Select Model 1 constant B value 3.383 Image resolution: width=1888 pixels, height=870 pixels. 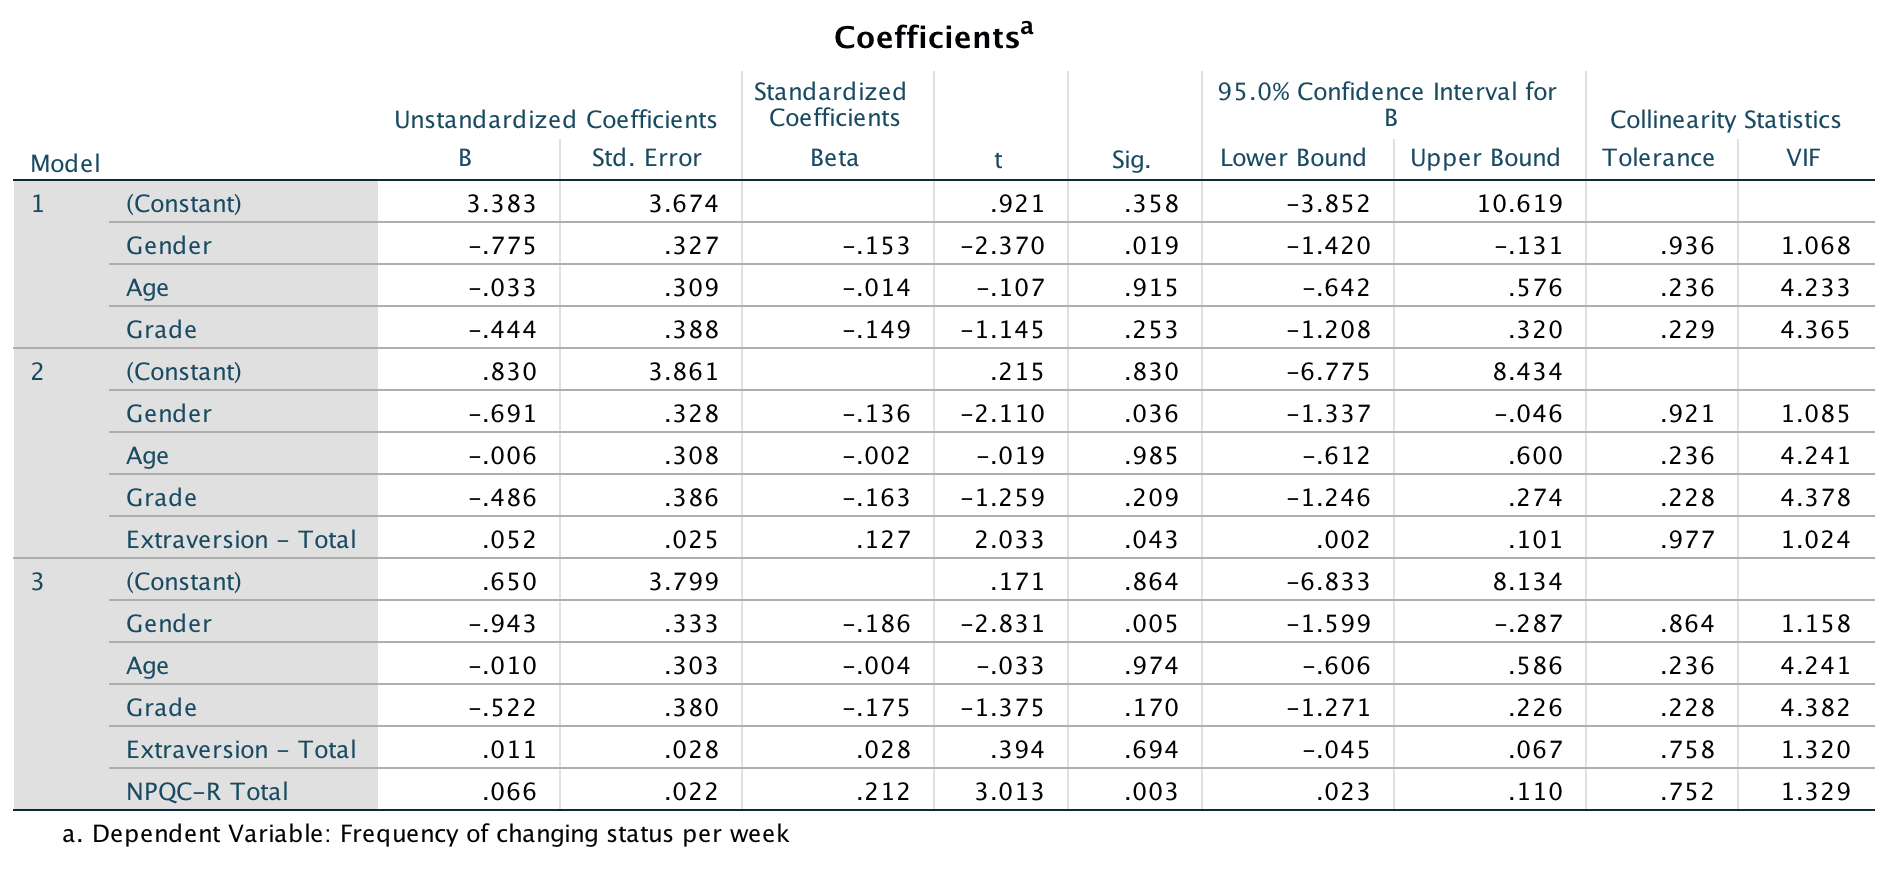(x=502, y=204)
